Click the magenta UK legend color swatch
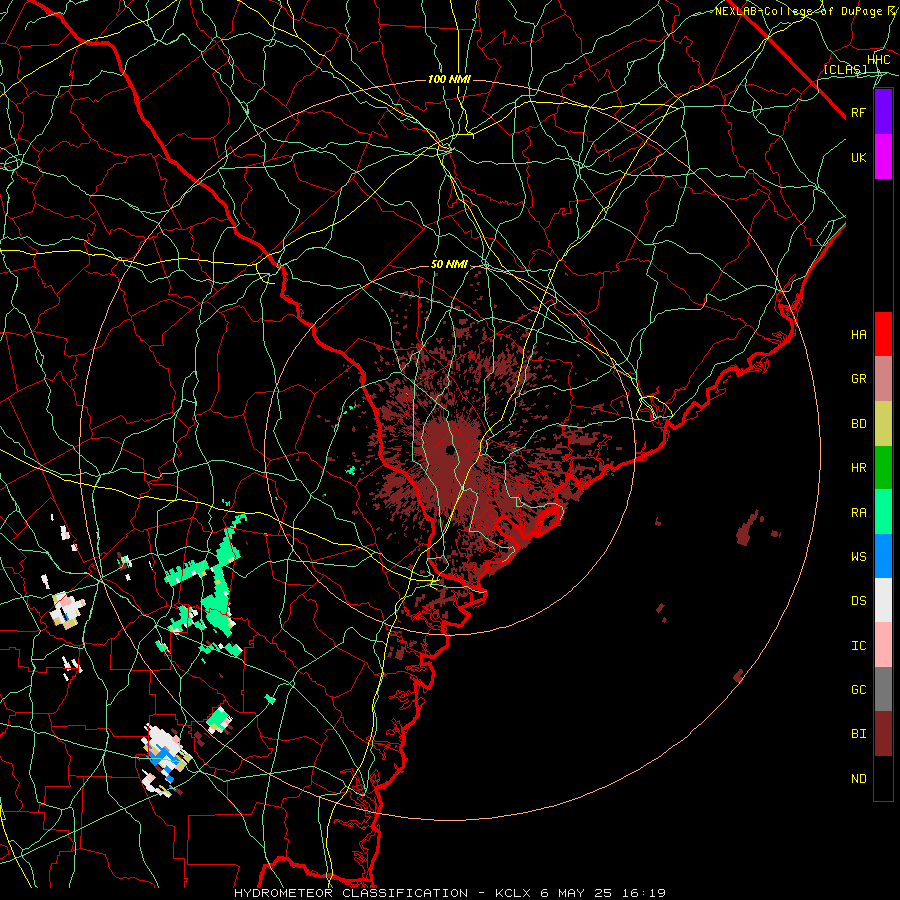The width and height of the screenshot is (900, 900). (x=883, y=157)
